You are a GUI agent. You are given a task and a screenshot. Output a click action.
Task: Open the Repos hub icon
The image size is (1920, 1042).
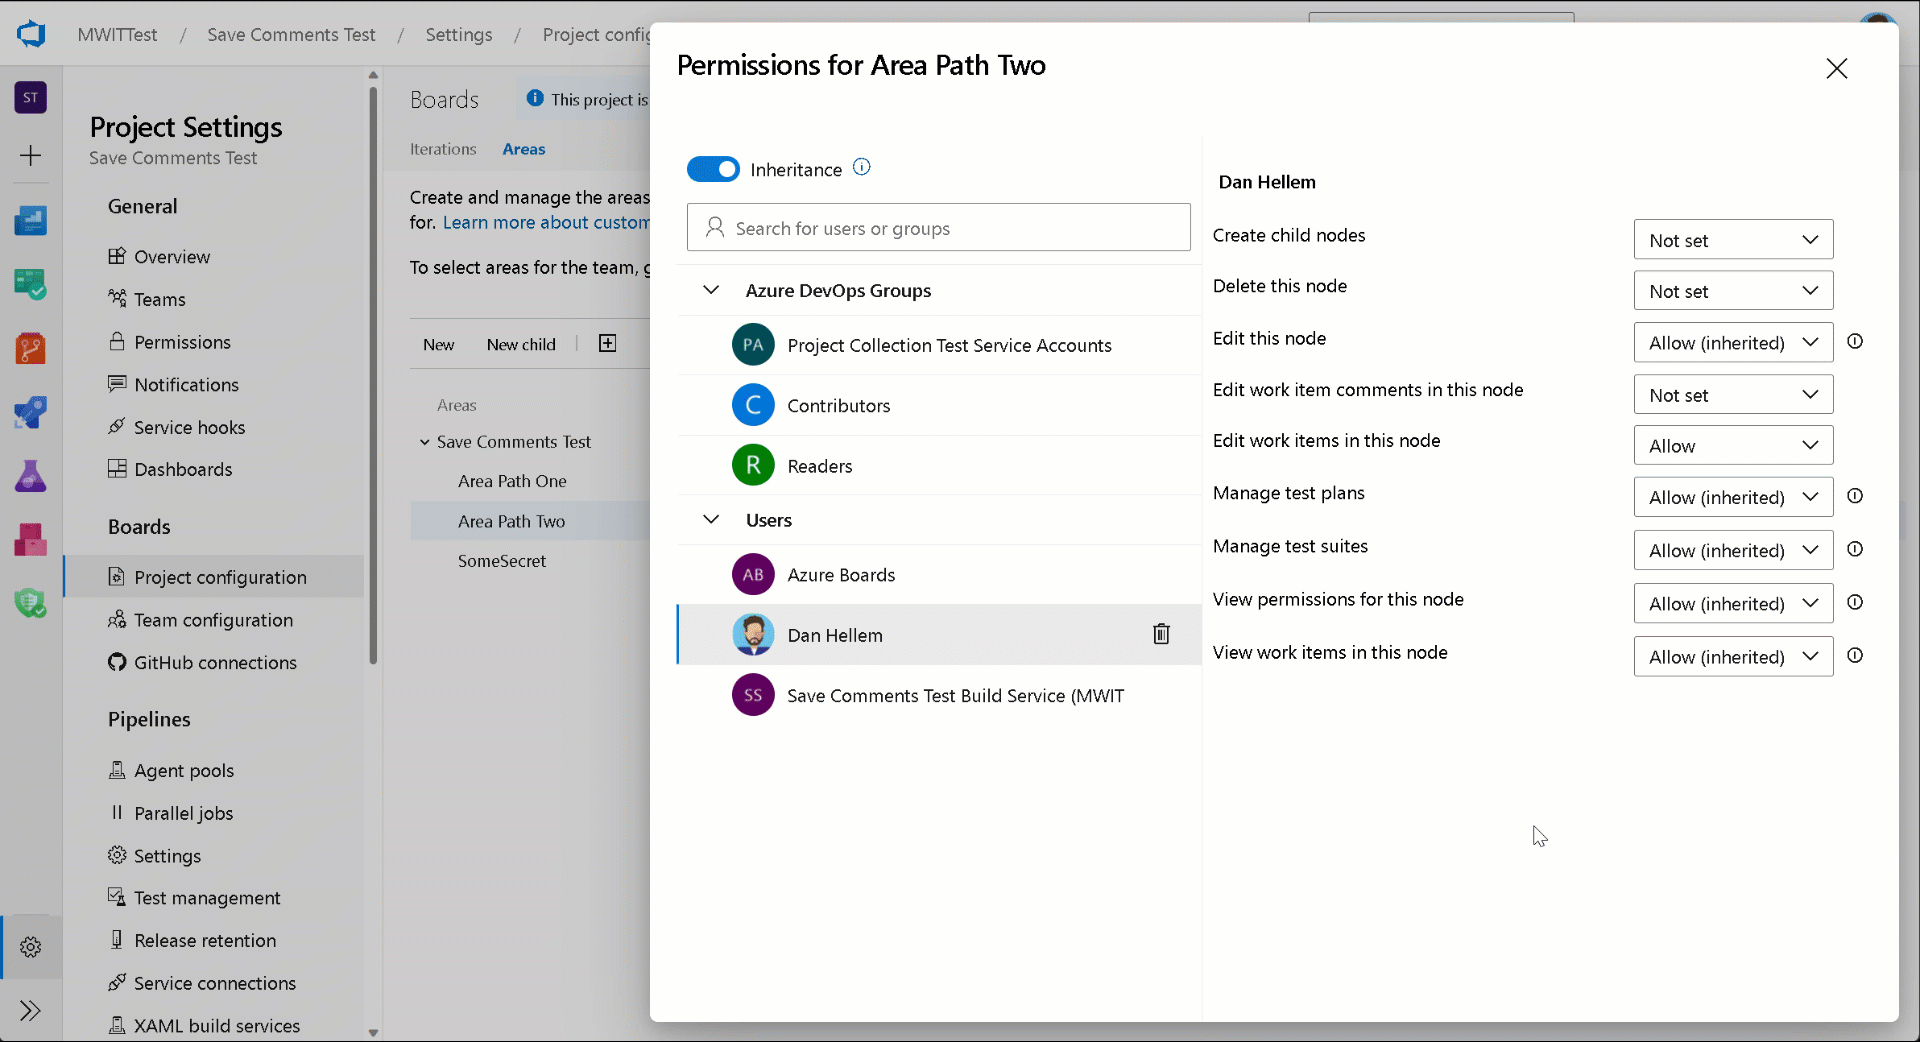(x=31, y=348)
